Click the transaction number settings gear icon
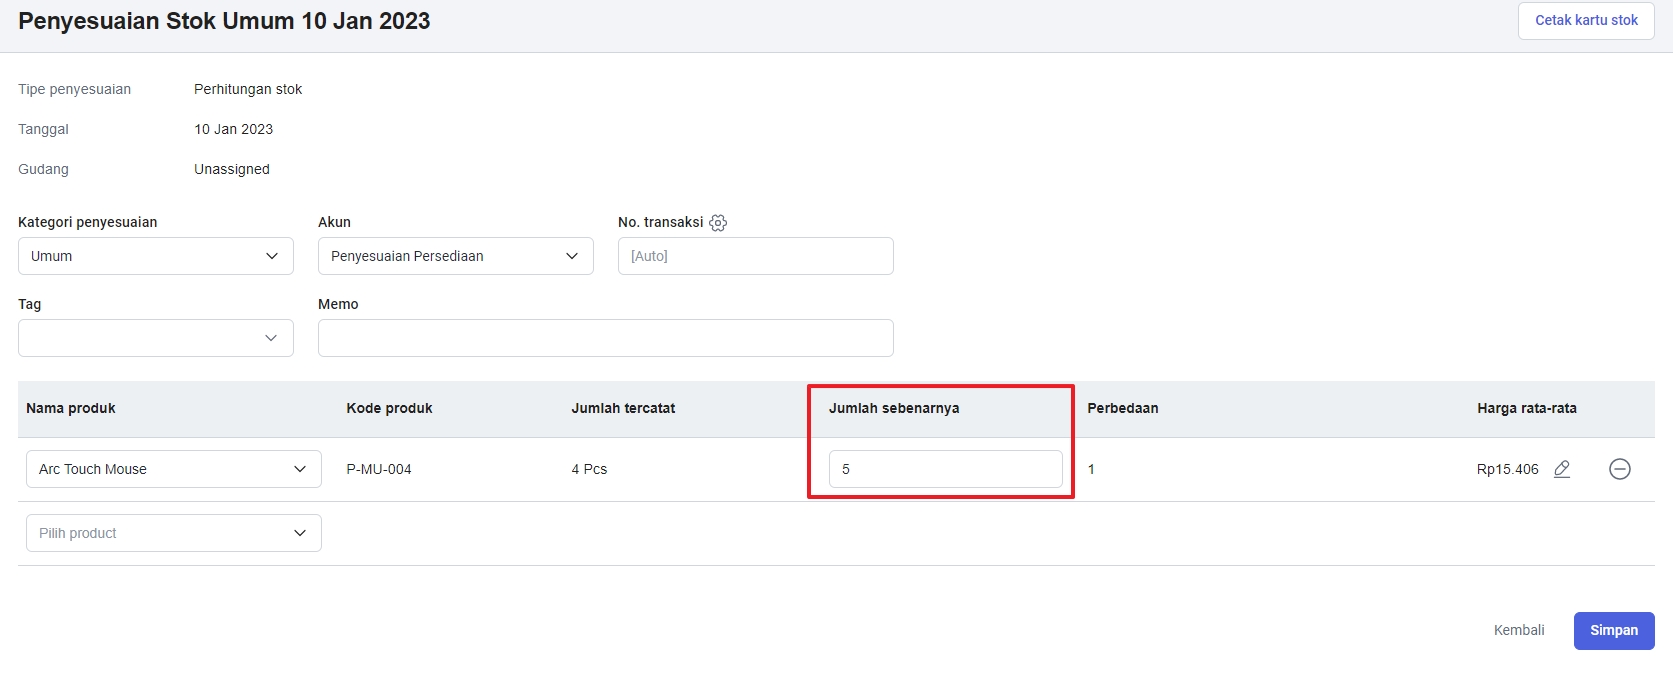The height and width of the screenshot is (676, 1673). 718,223
